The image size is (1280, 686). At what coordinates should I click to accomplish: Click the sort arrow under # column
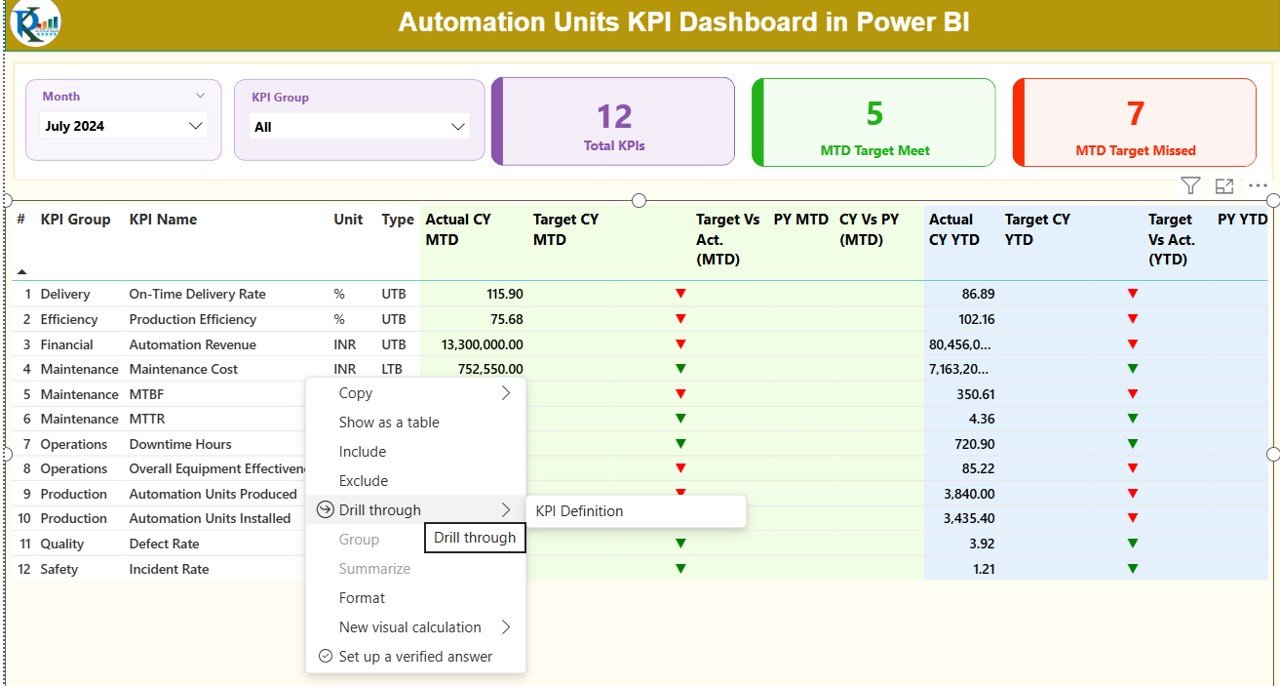tap(22, 271)
